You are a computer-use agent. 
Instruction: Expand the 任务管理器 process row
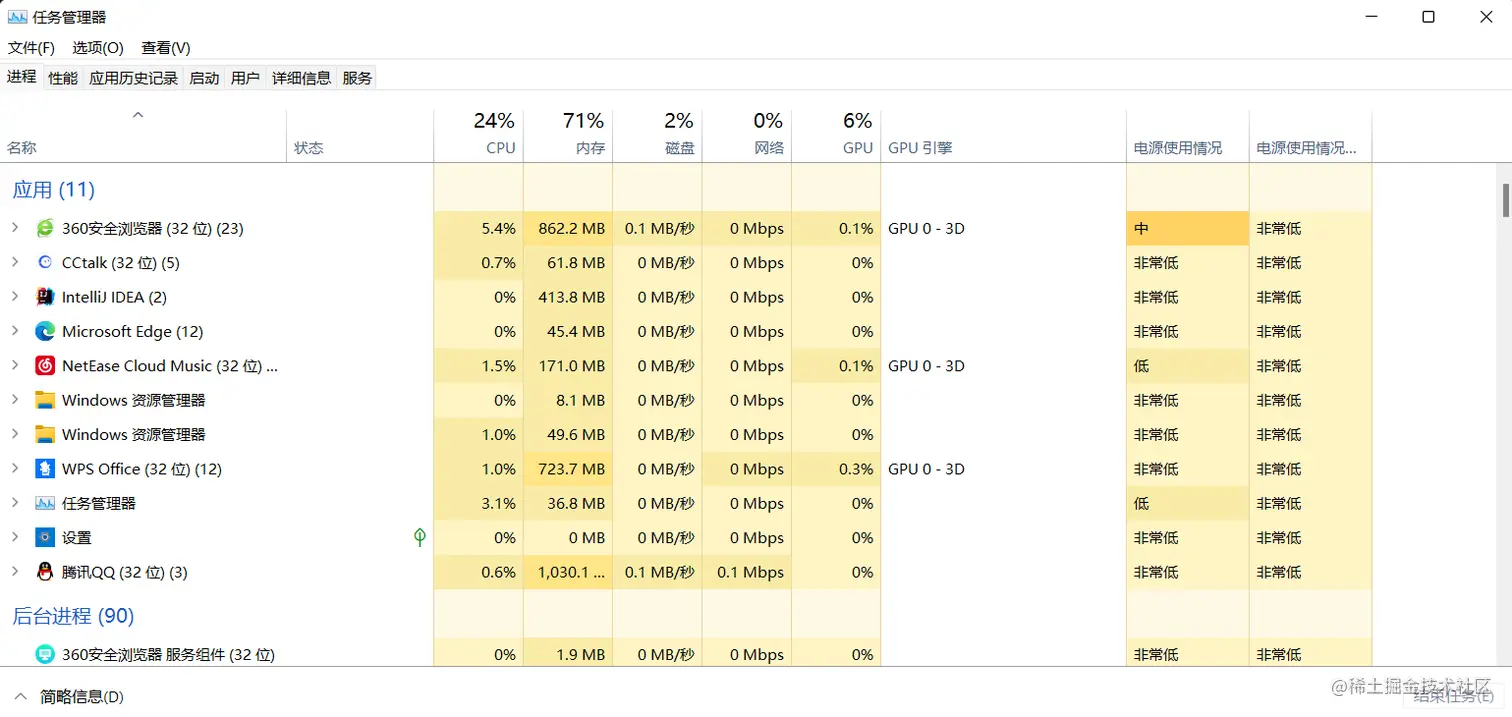point(15,503)
